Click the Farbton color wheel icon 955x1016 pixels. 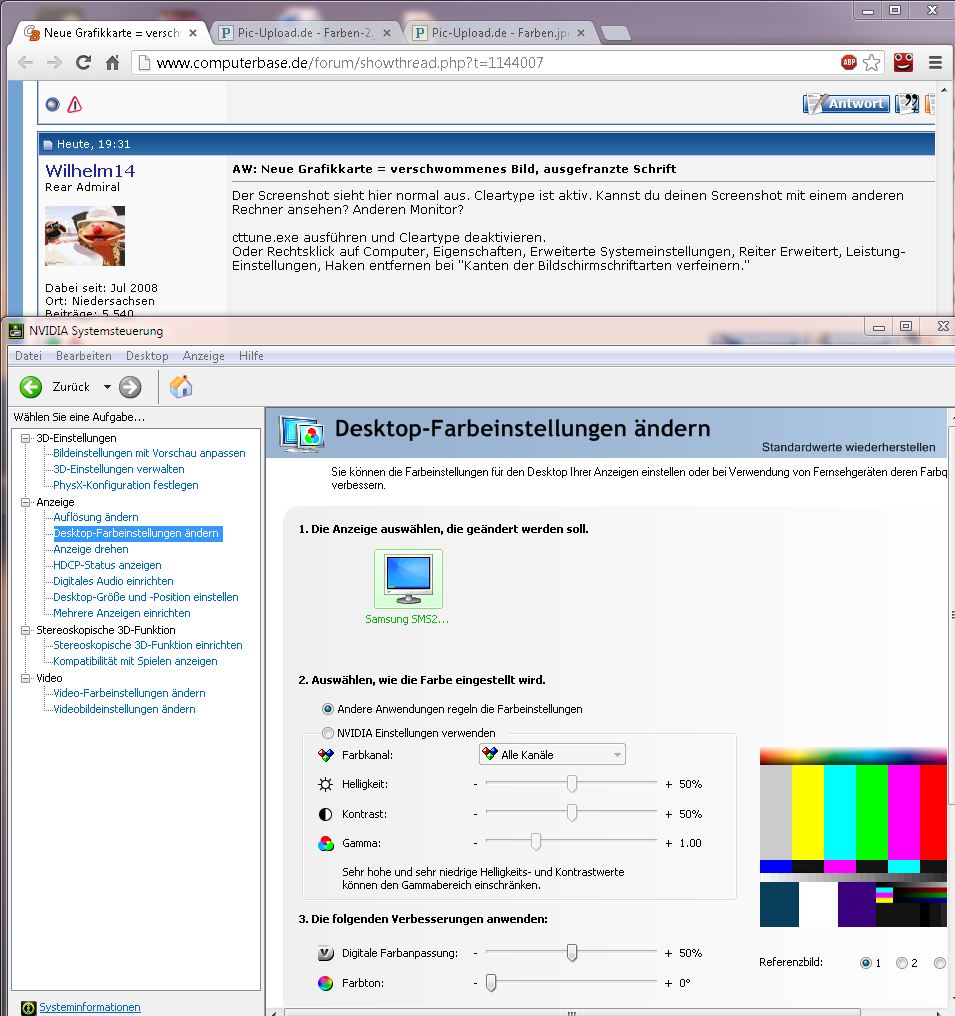(x=325, y=984)
